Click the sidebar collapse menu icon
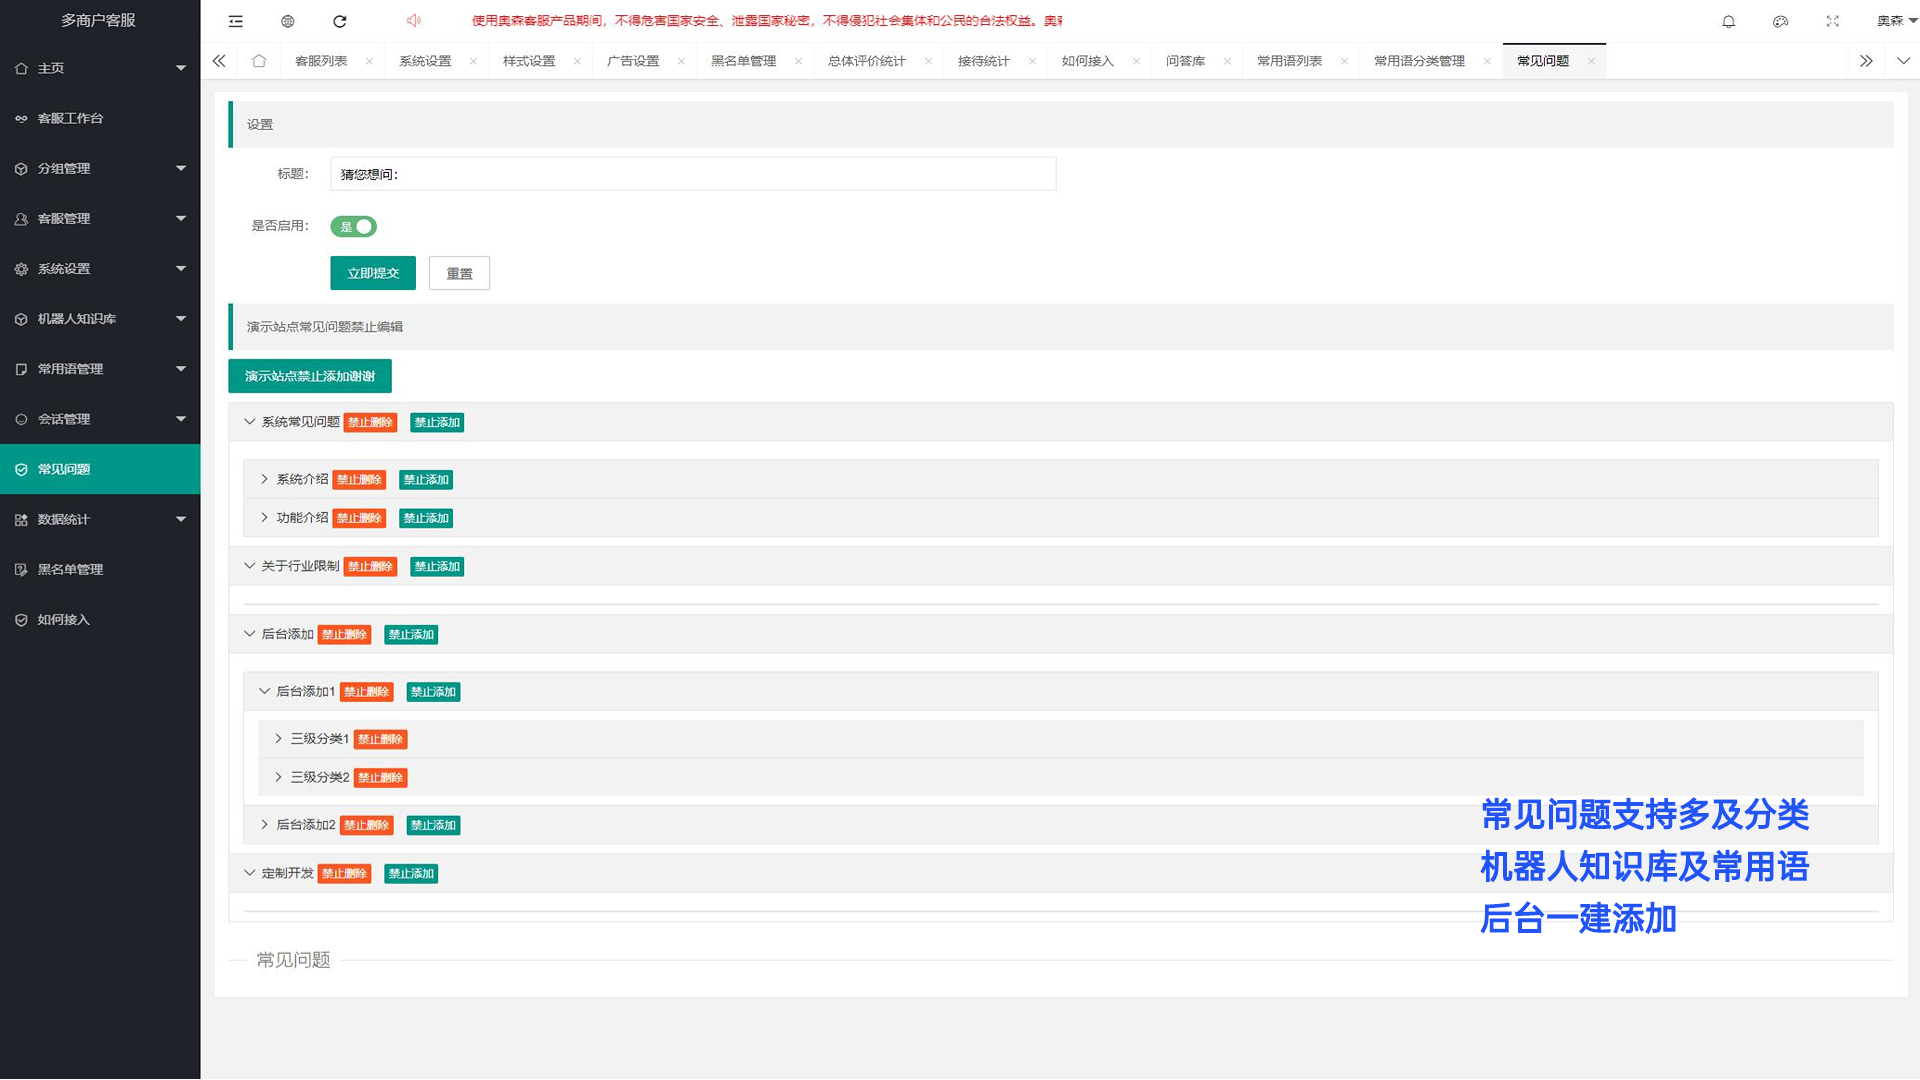This screenshot has height=1080, width=1920. click(x=236, y=21)
